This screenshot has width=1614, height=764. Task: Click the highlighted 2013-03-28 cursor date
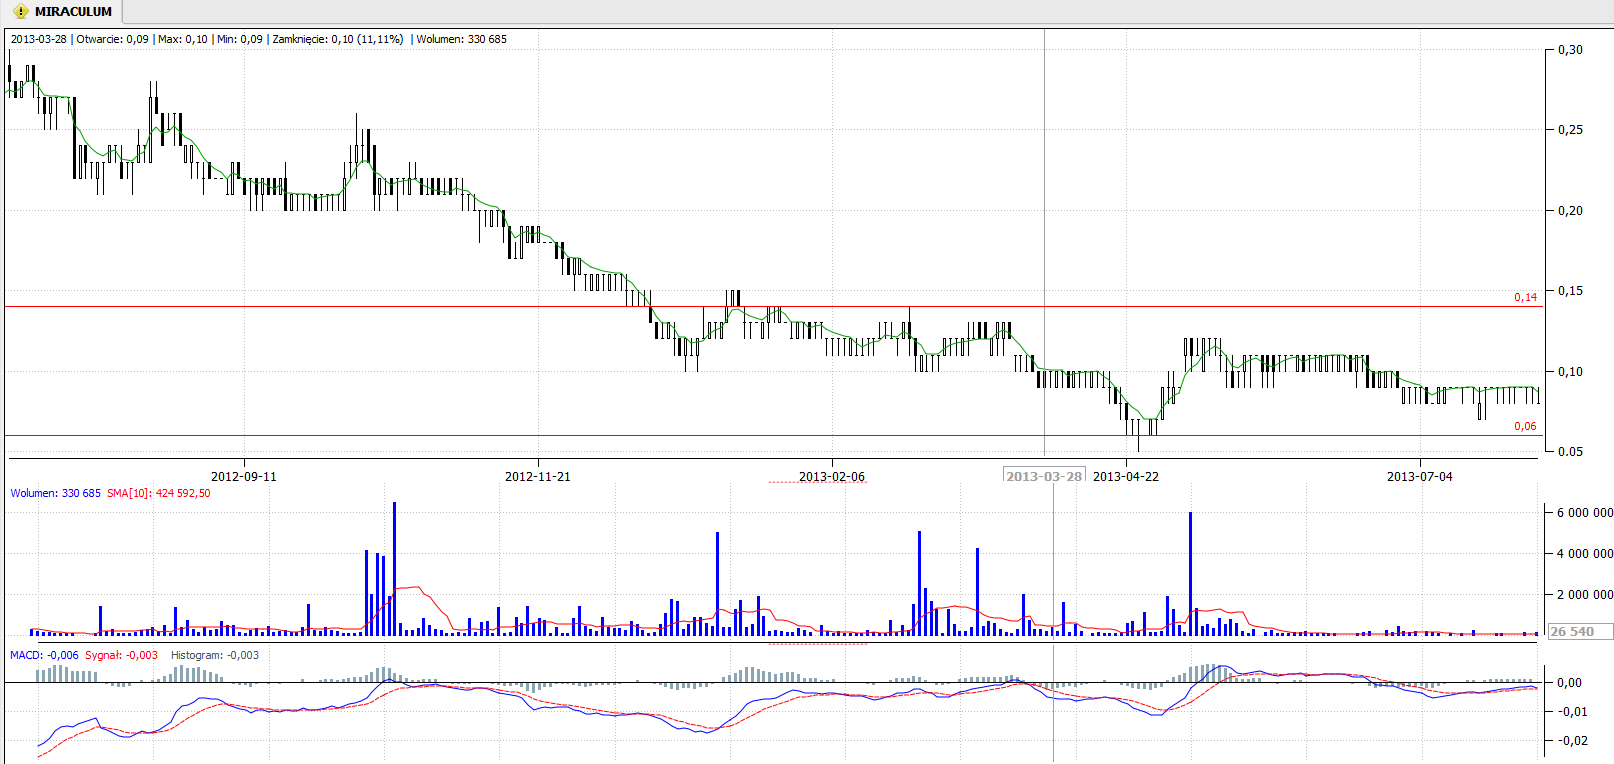[1044, 476]
